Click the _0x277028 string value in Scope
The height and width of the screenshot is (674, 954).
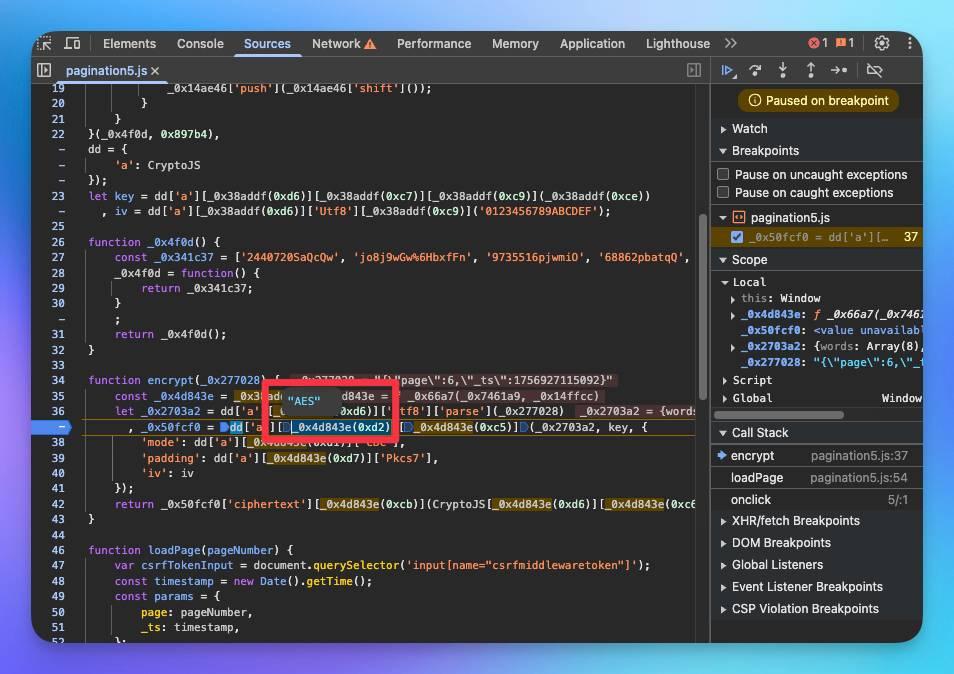(867, 363)
